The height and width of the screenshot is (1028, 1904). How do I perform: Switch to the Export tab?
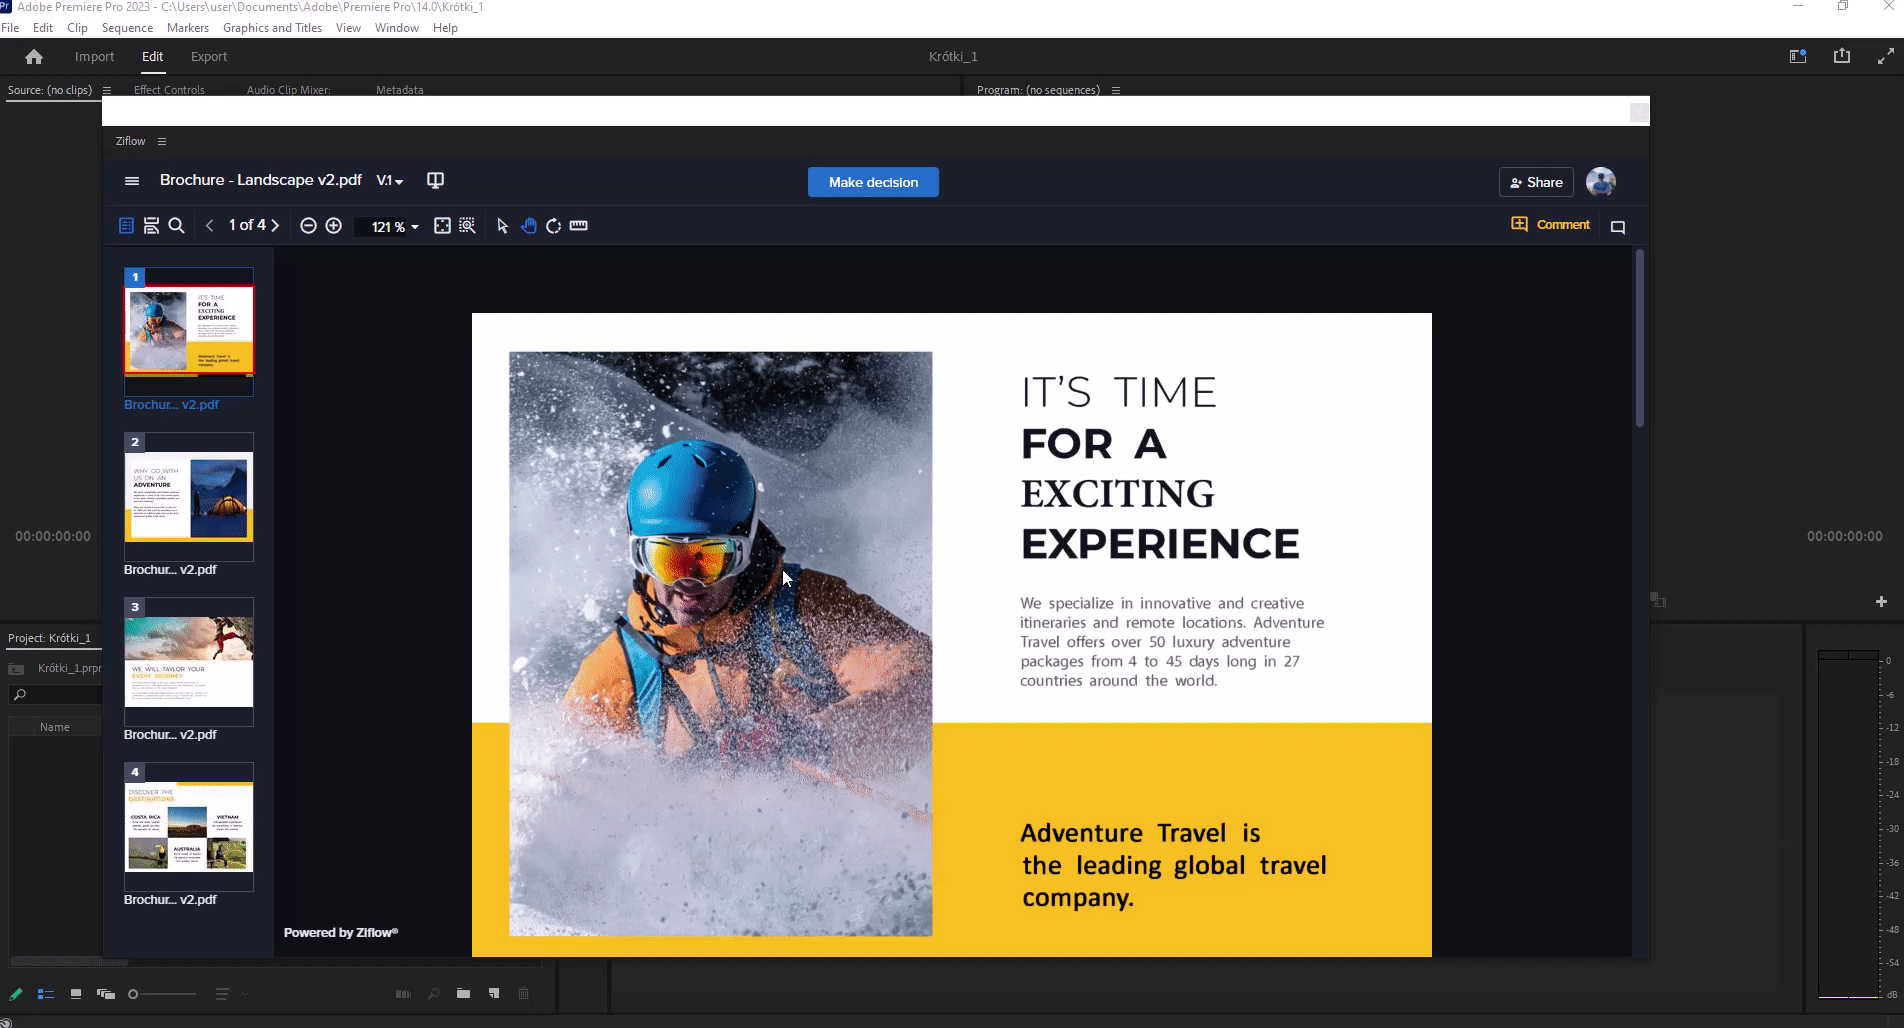[x=209, y=57]
